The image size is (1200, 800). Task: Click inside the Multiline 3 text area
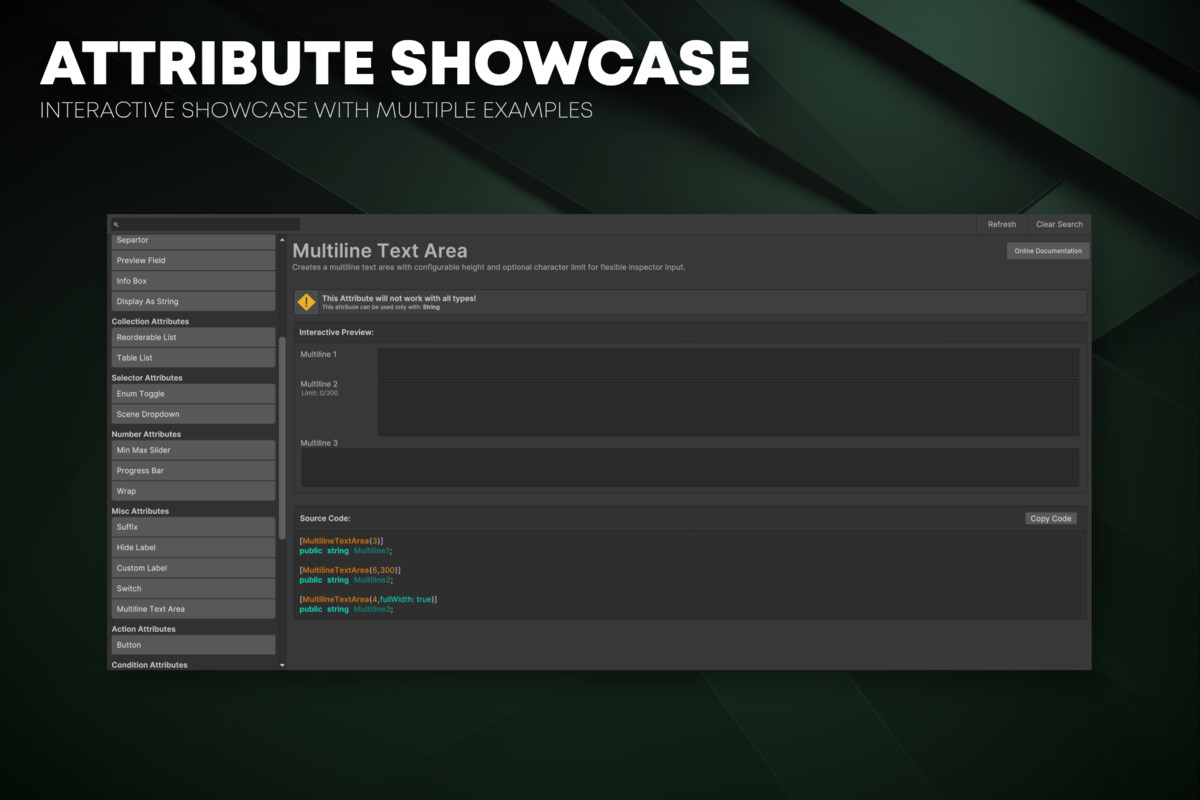pos(690,467)
